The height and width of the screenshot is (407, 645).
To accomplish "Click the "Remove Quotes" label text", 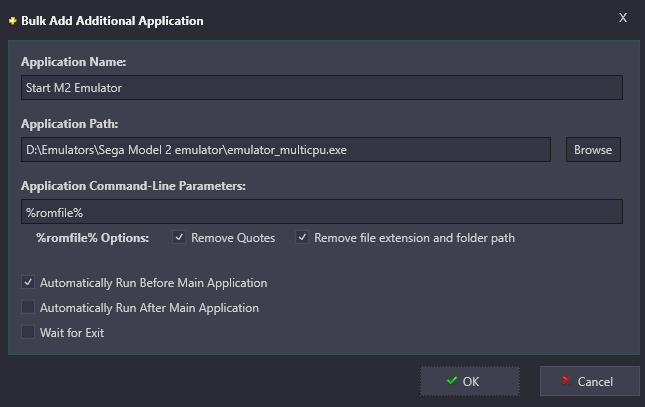I will coord(233,238).
